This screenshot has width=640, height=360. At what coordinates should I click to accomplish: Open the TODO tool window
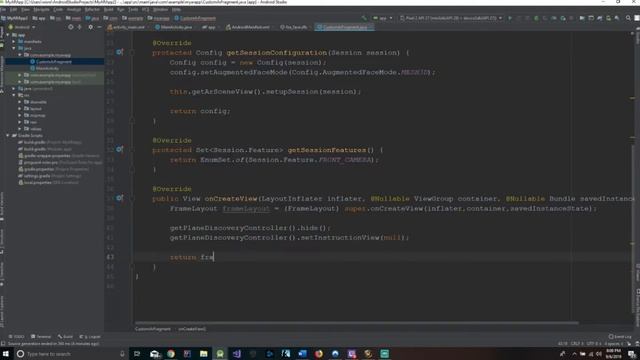[x=17, y=337]
